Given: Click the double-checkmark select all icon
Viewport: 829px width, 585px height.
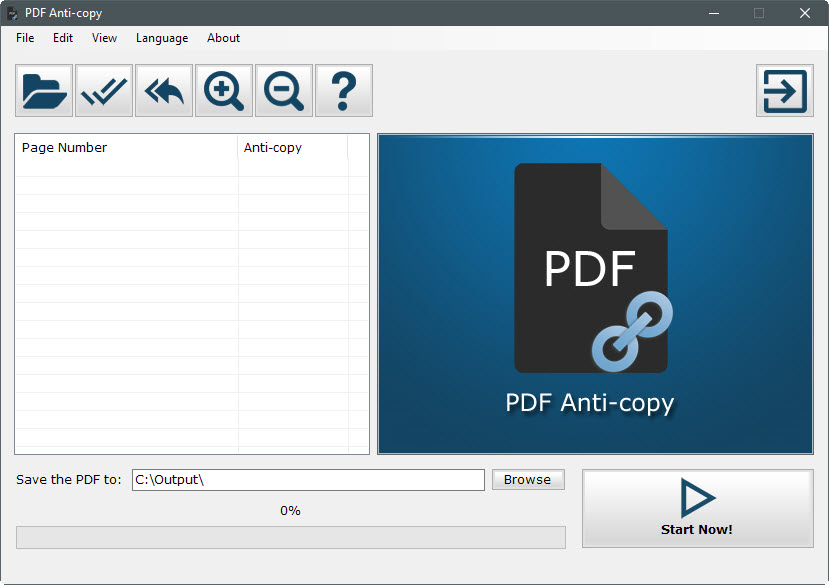Looking at the screenshot, I should click(x=104, y=90).
